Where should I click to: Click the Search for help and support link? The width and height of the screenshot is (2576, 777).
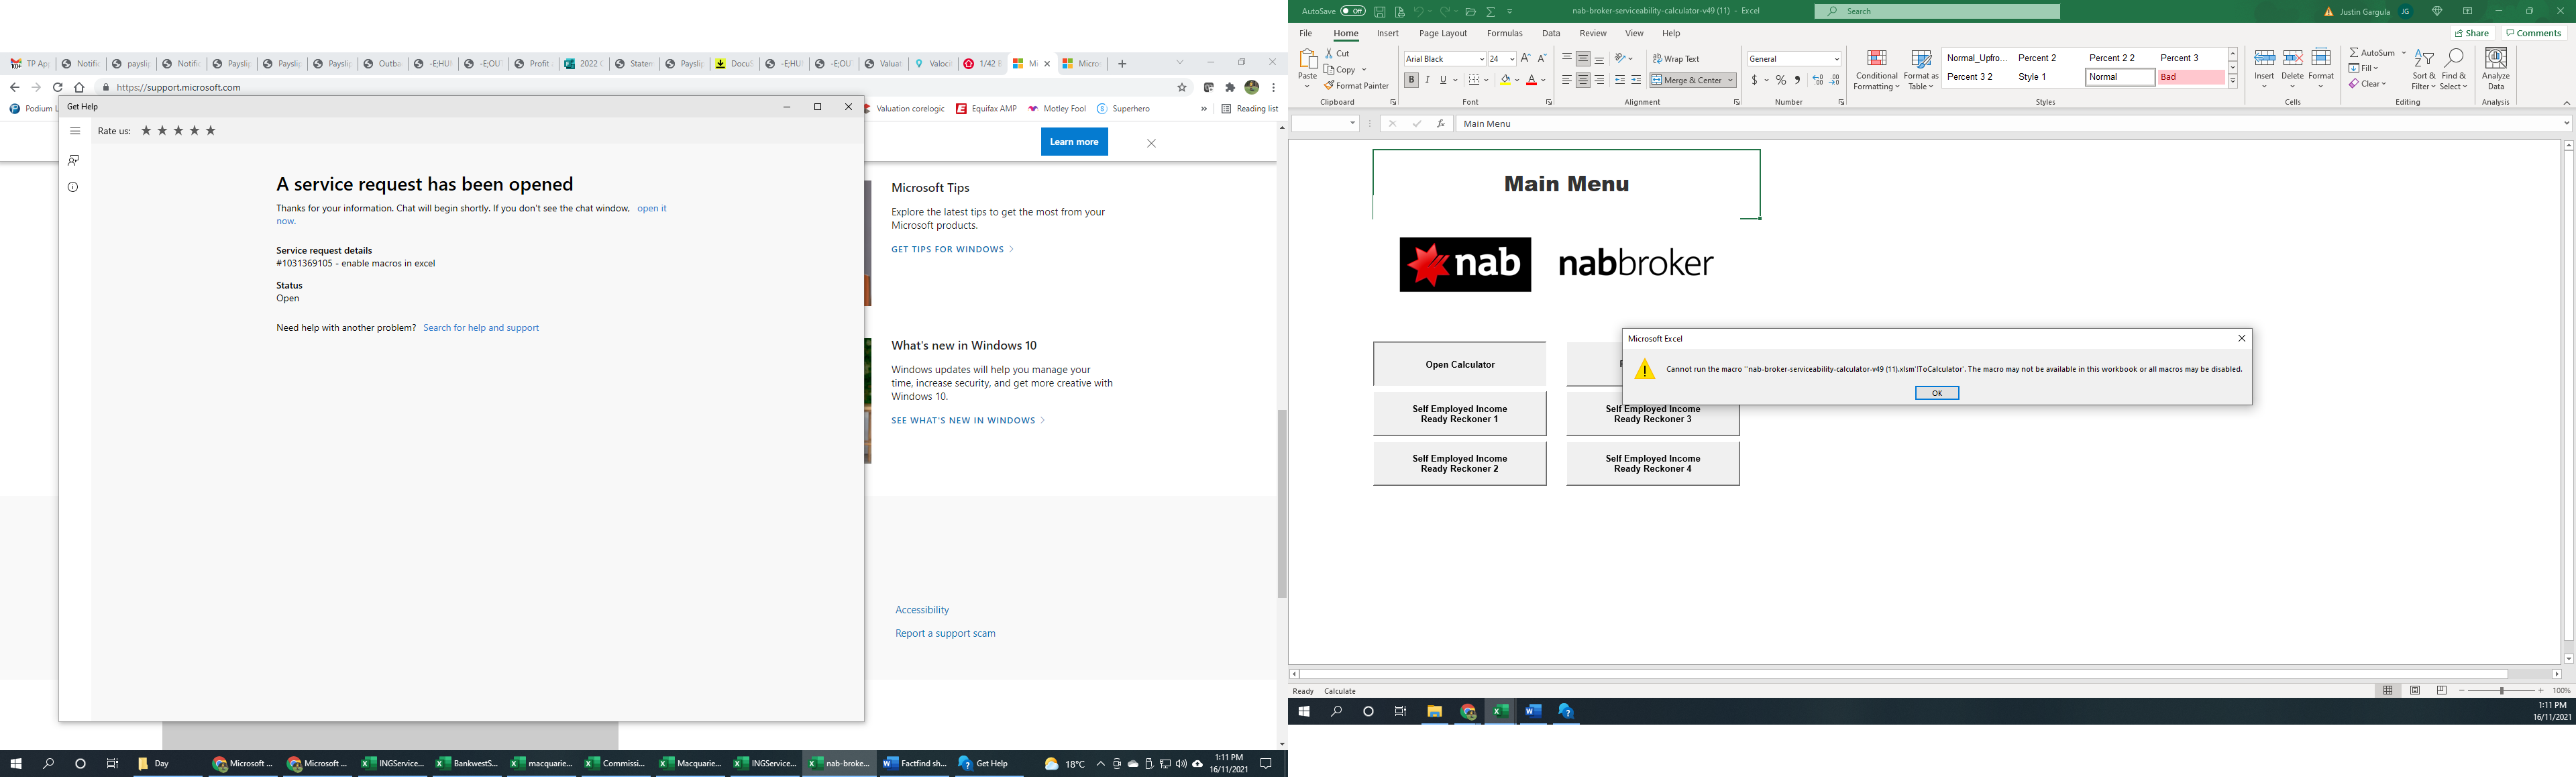tap(481, 327)
